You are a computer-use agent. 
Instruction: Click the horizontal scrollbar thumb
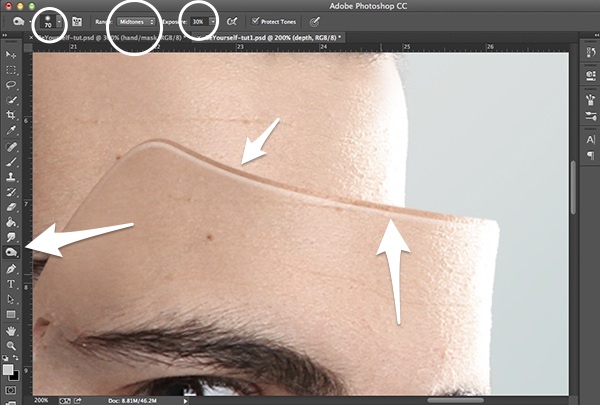[455, 400]
